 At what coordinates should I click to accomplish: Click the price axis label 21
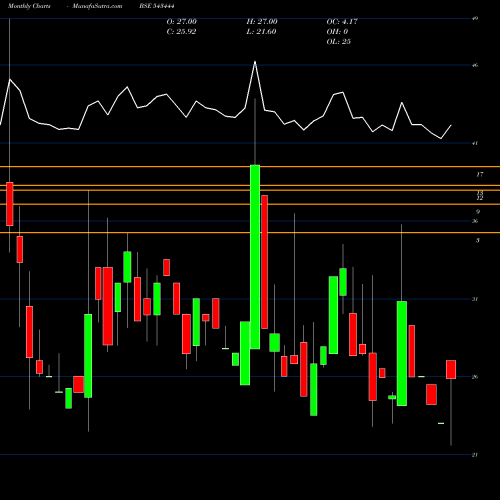tap(475, 455)
